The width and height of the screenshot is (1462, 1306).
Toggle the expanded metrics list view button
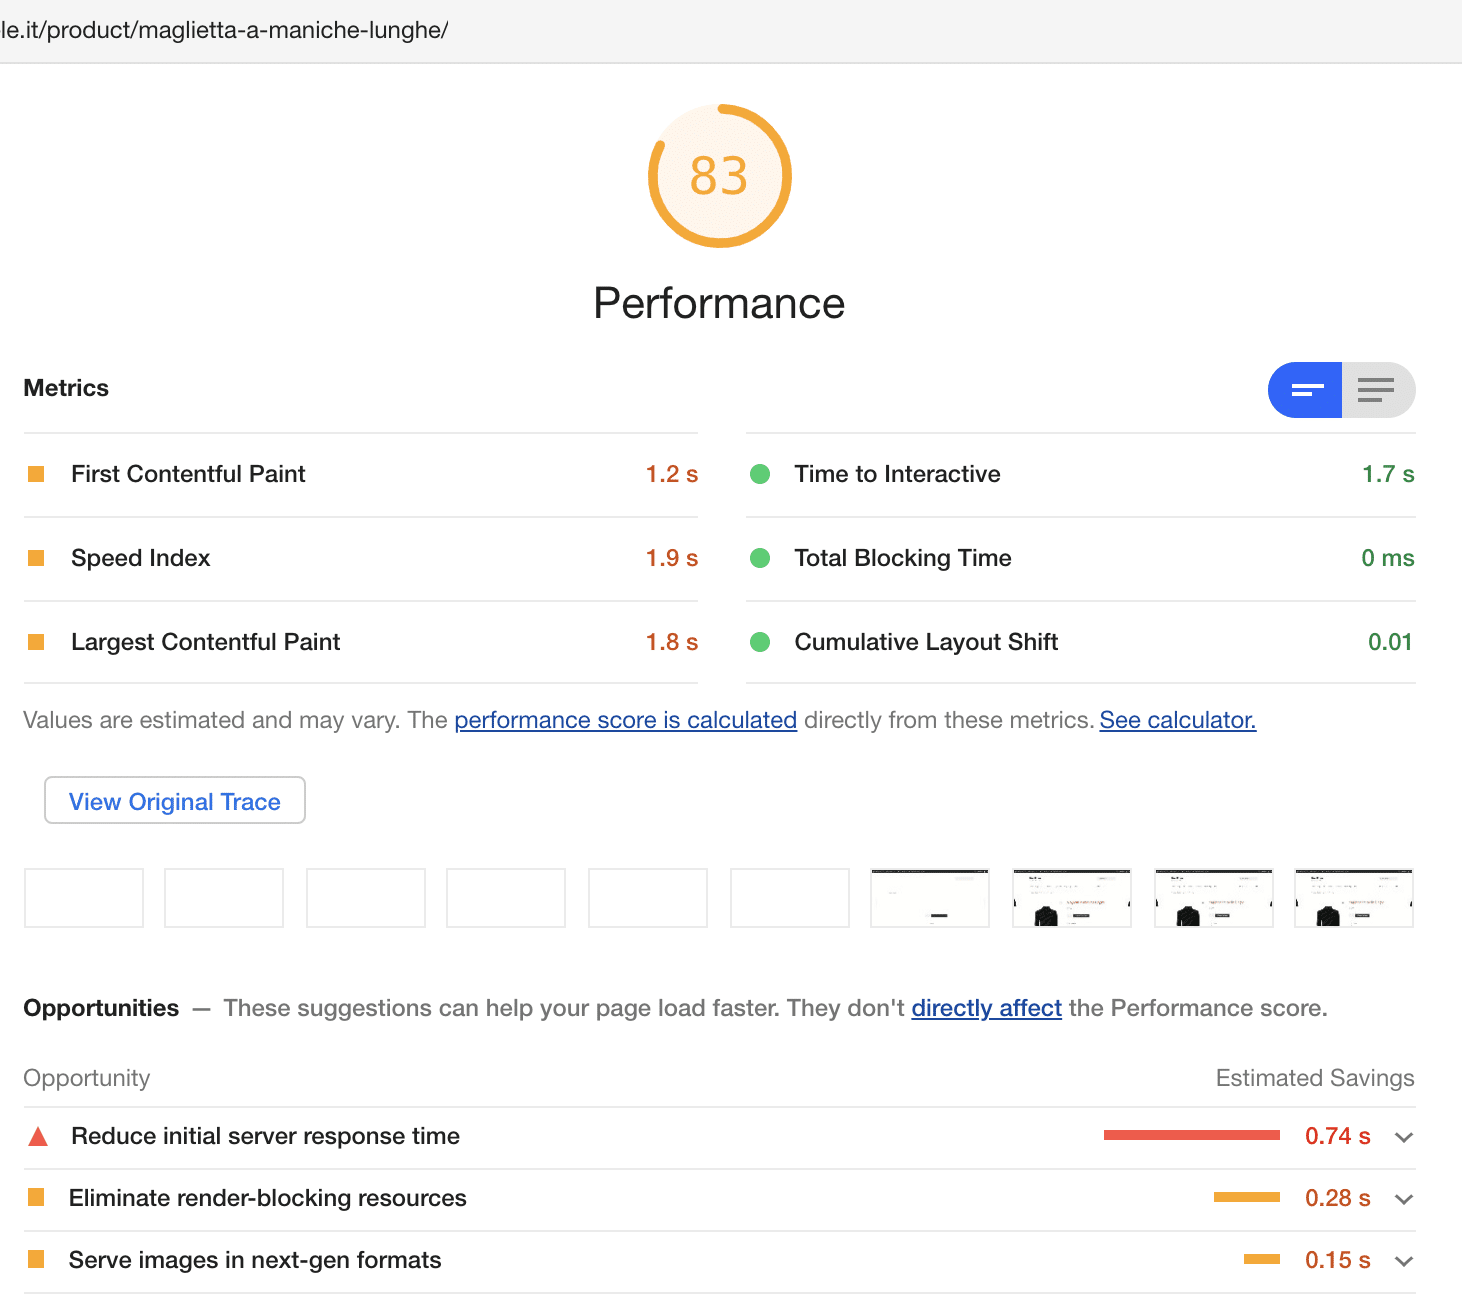[1378, 390]
